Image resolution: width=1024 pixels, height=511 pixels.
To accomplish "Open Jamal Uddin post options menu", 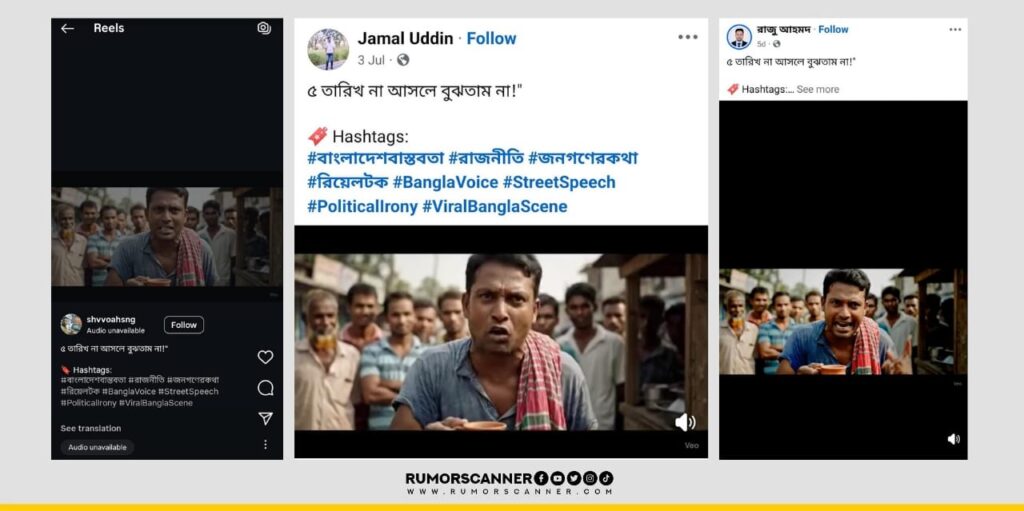I will (x=688, y=37).
